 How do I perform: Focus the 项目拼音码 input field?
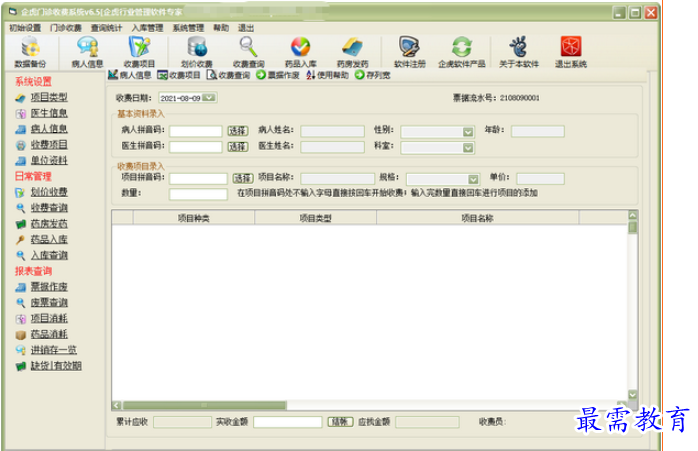tap(198, 179)
